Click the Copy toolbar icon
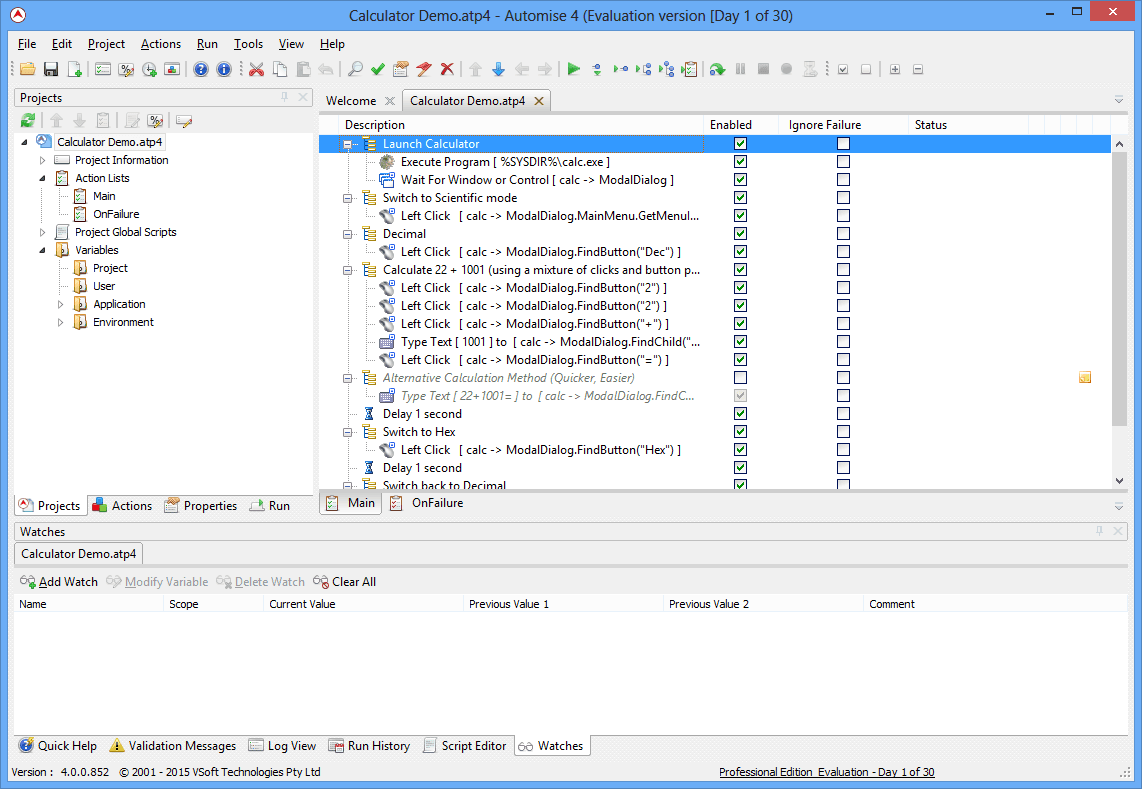Image resolution: width=1142 pixels, height=789 pixels. coord(280,69)
